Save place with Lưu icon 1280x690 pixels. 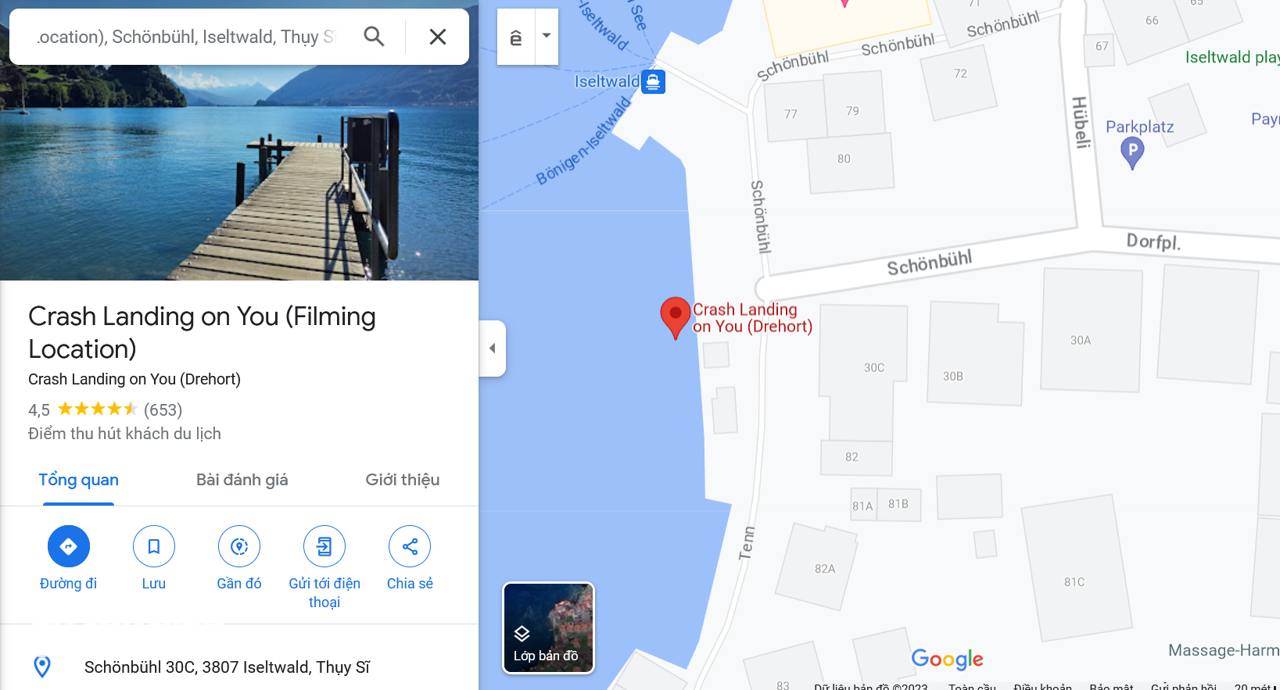[154, 547]
